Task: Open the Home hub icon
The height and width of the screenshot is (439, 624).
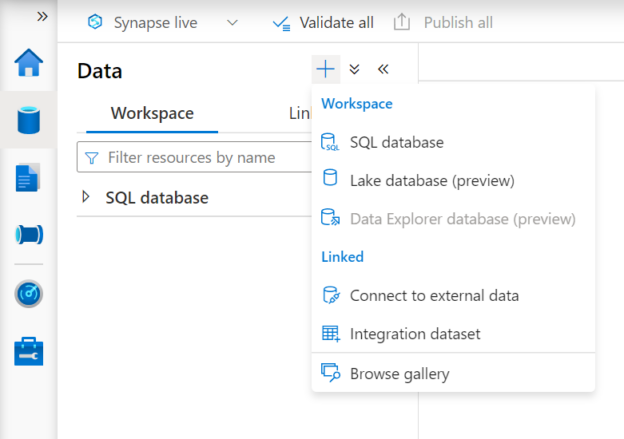Action: (x=29, y=63)
